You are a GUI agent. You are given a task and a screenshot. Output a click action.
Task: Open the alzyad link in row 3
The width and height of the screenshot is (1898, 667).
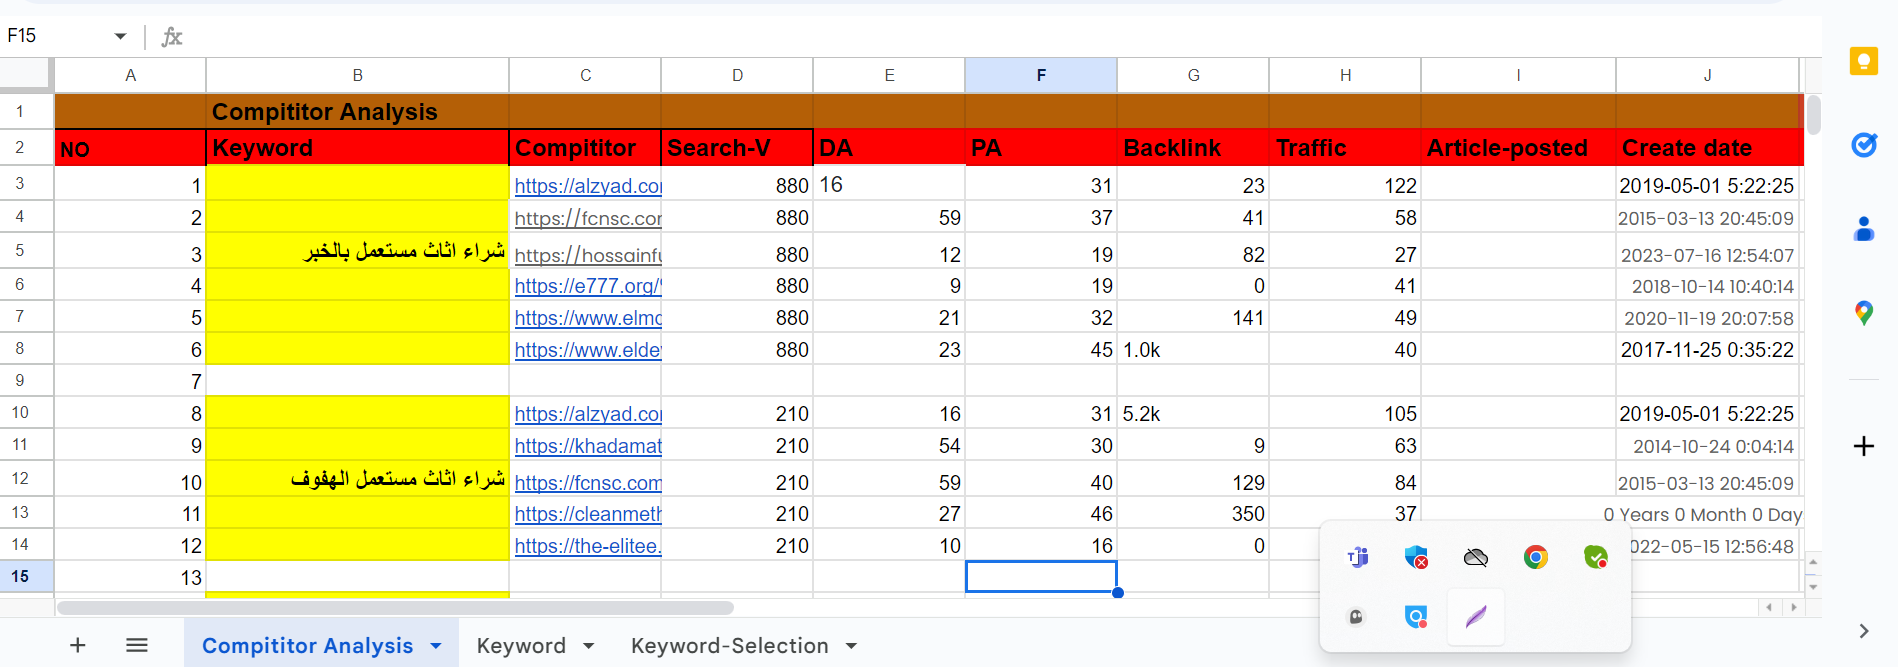coord(588,186)
